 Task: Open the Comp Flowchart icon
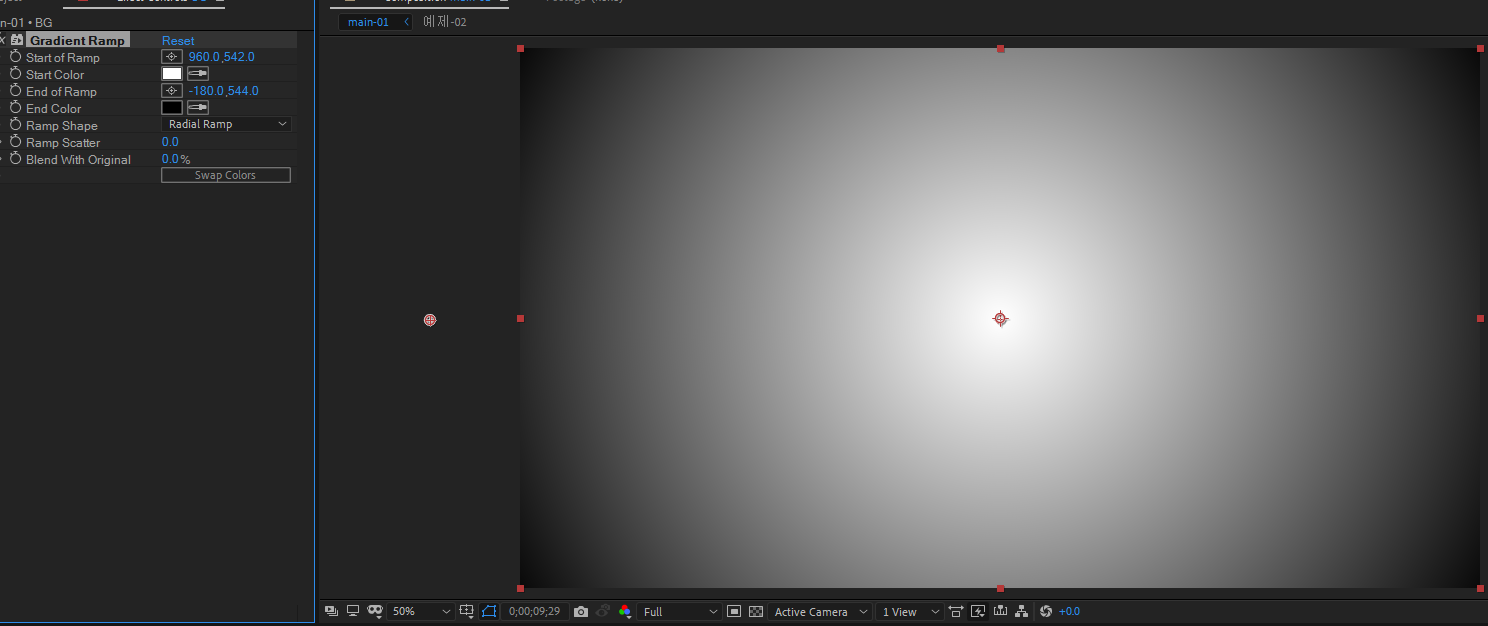pos(1021,611)
